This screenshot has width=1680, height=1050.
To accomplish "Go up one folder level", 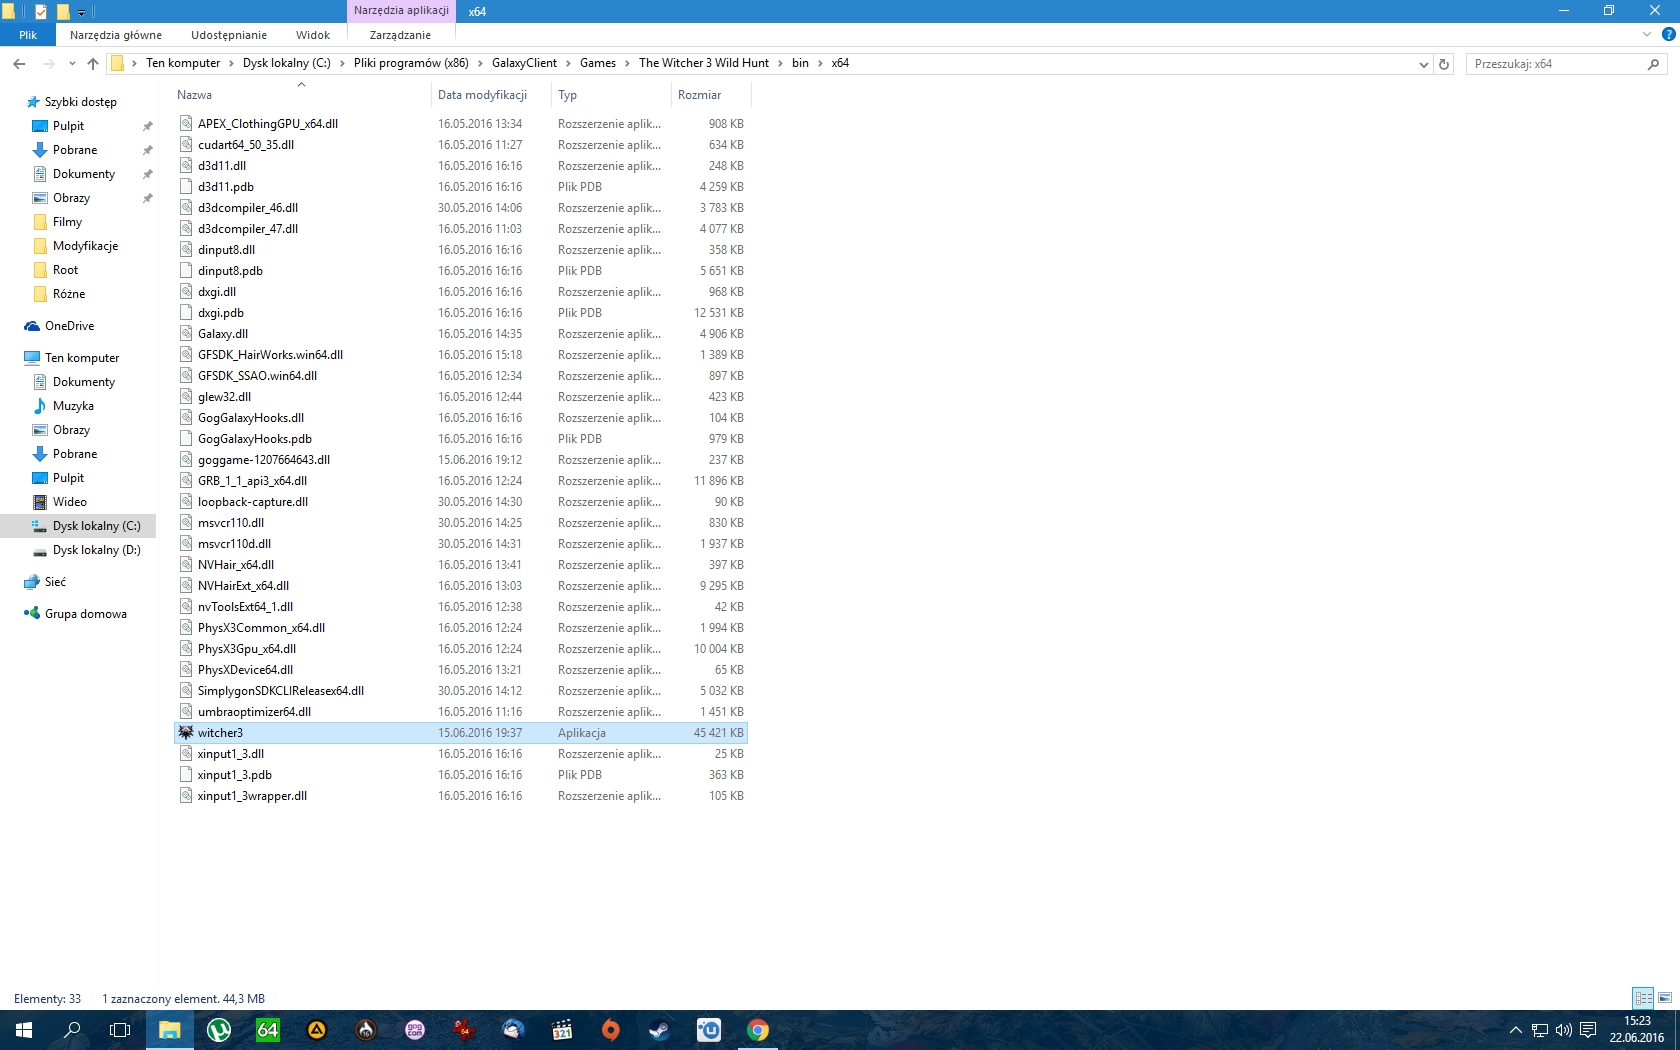I will 93,63.
